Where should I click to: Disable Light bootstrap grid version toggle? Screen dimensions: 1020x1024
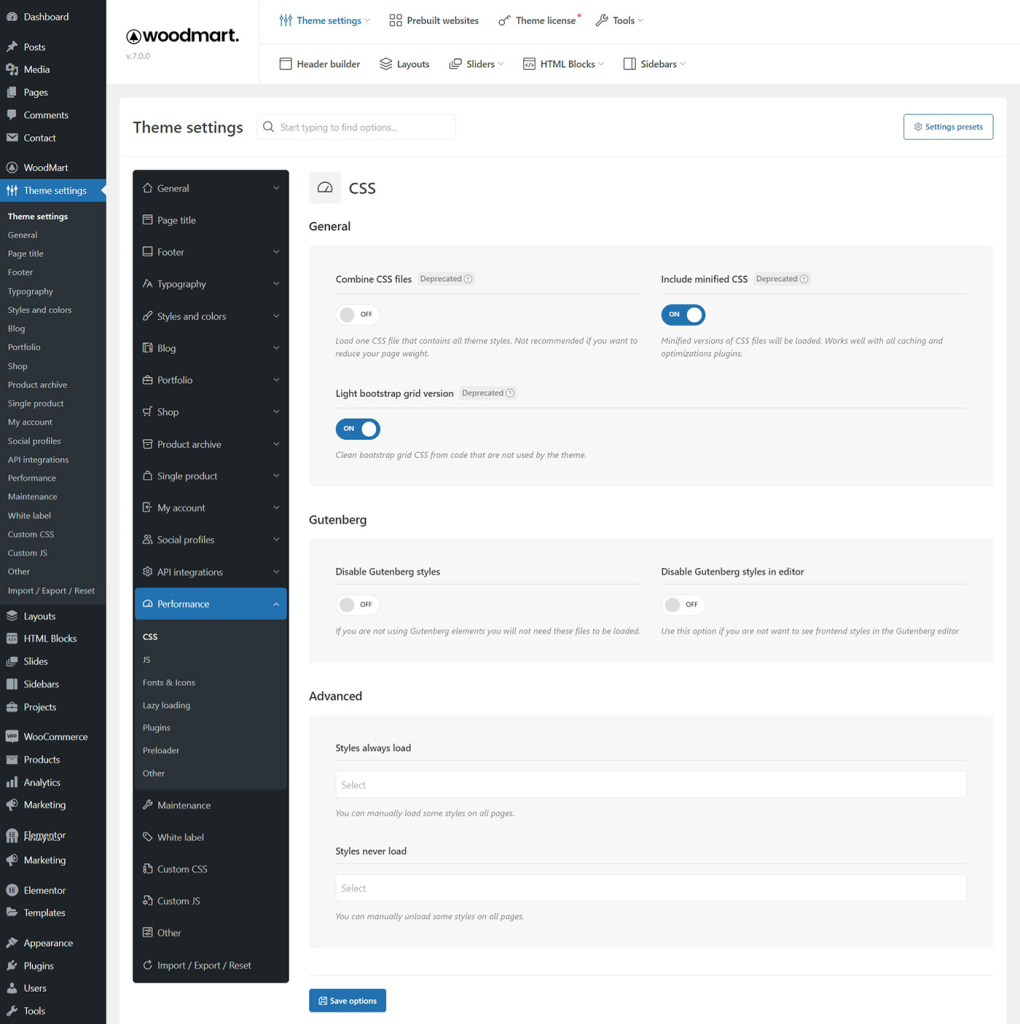point(358,429)
